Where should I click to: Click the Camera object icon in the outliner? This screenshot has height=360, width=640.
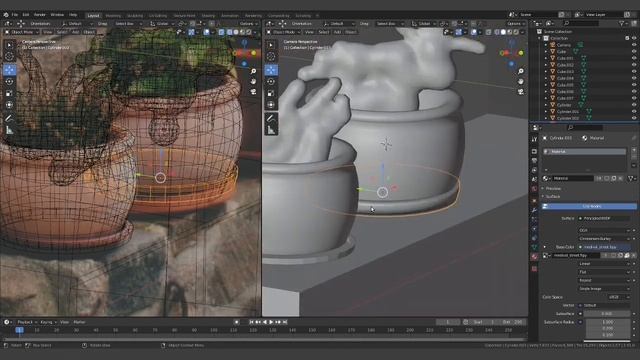tap(552, 45)
